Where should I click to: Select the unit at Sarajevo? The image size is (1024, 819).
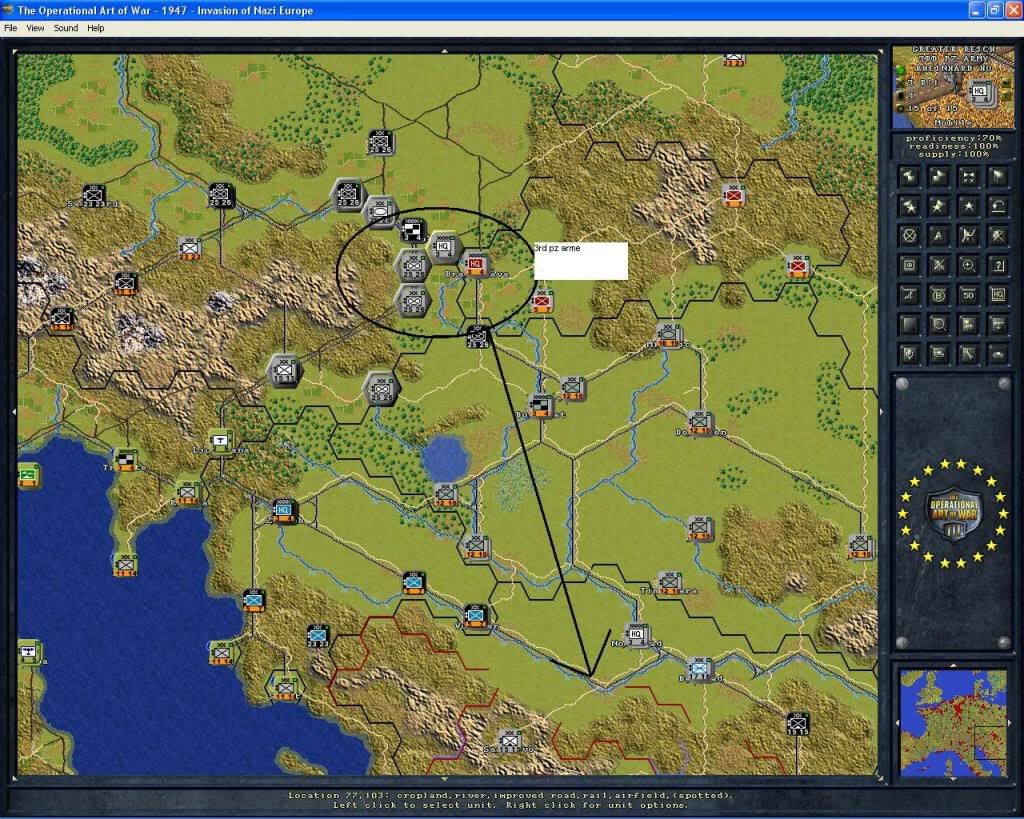point(509,741)
